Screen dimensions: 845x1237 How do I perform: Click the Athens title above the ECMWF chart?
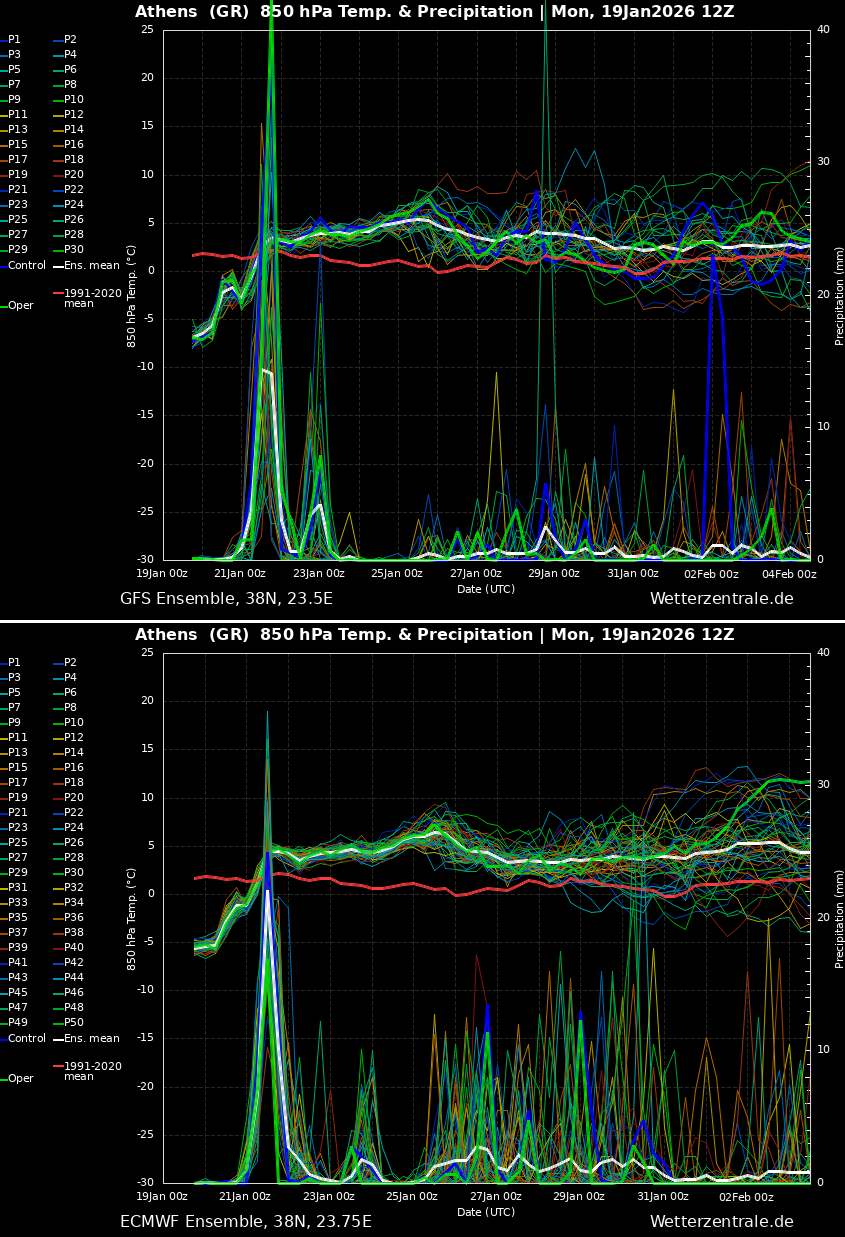tap(434, 635)
